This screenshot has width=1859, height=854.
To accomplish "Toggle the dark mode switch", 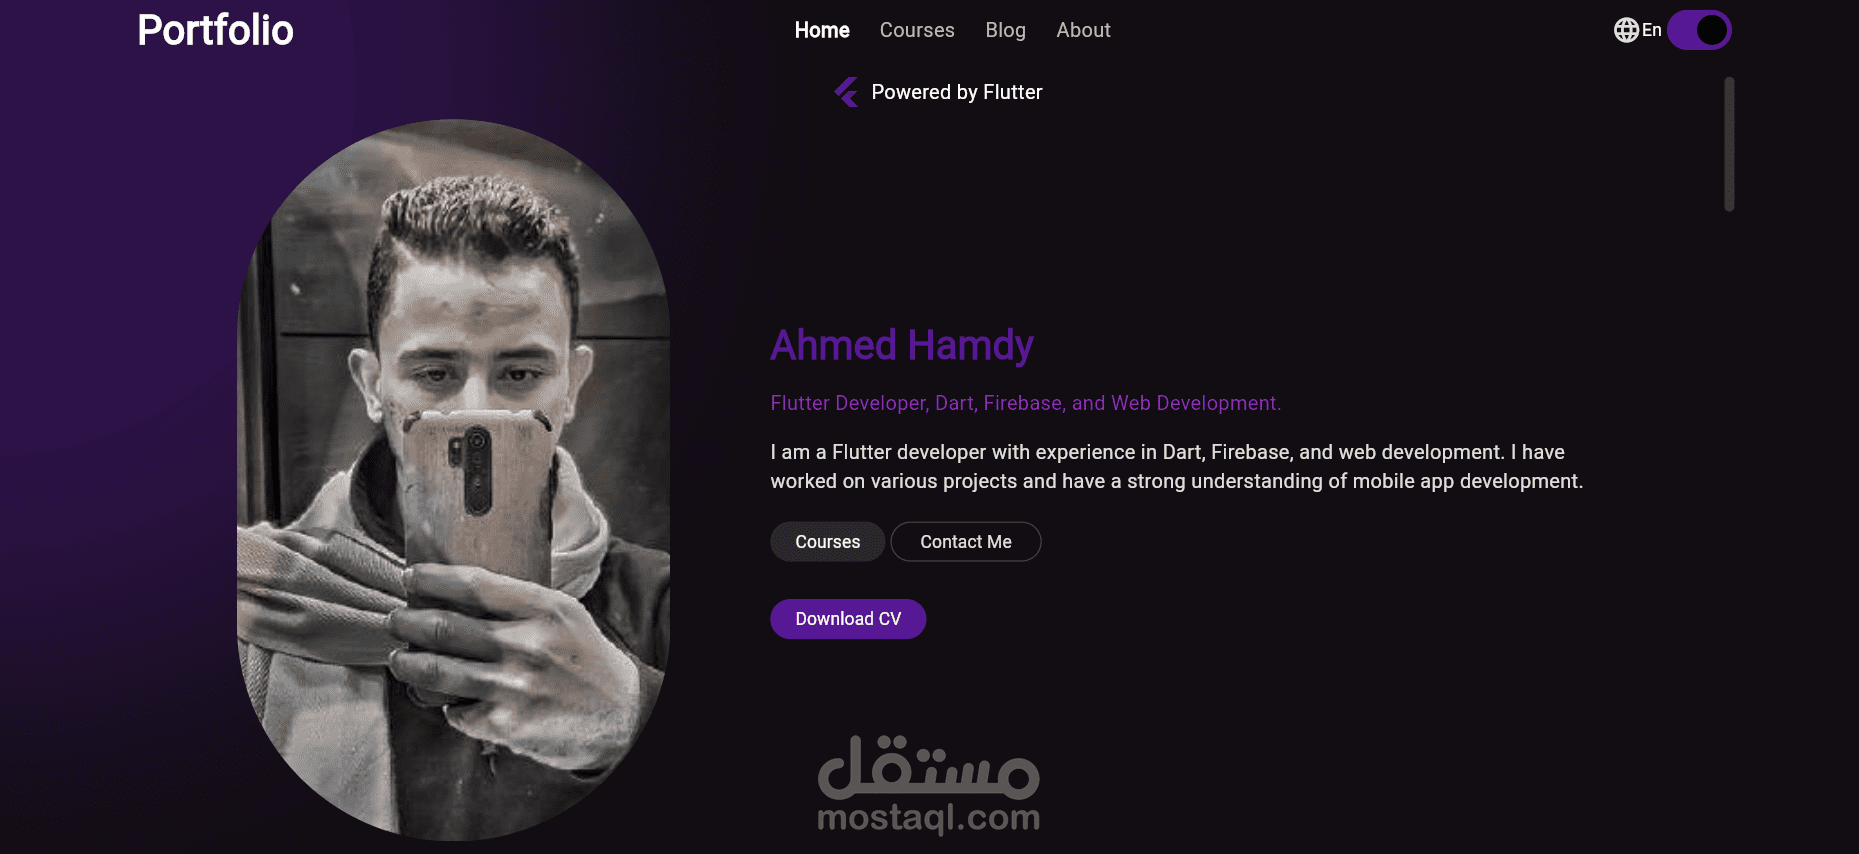I will coord(1699,30).
